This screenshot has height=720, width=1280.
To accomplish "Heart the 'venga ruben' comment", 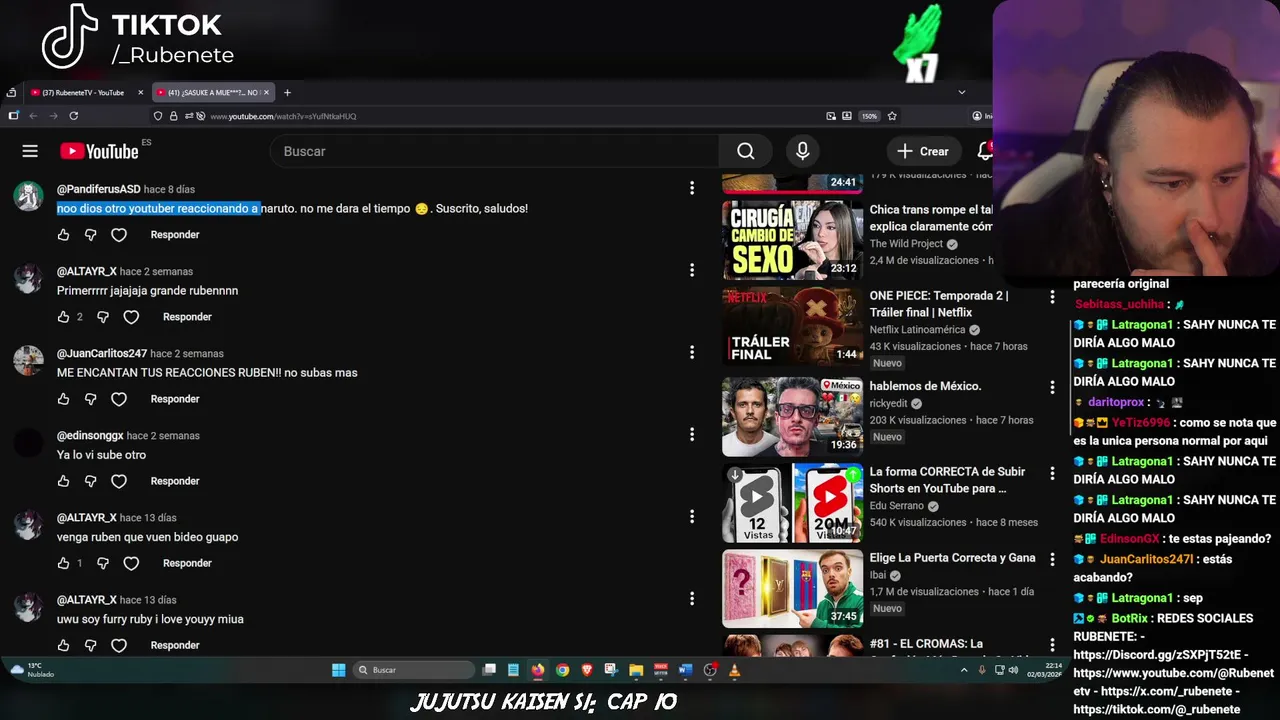I will pos(131,563).
